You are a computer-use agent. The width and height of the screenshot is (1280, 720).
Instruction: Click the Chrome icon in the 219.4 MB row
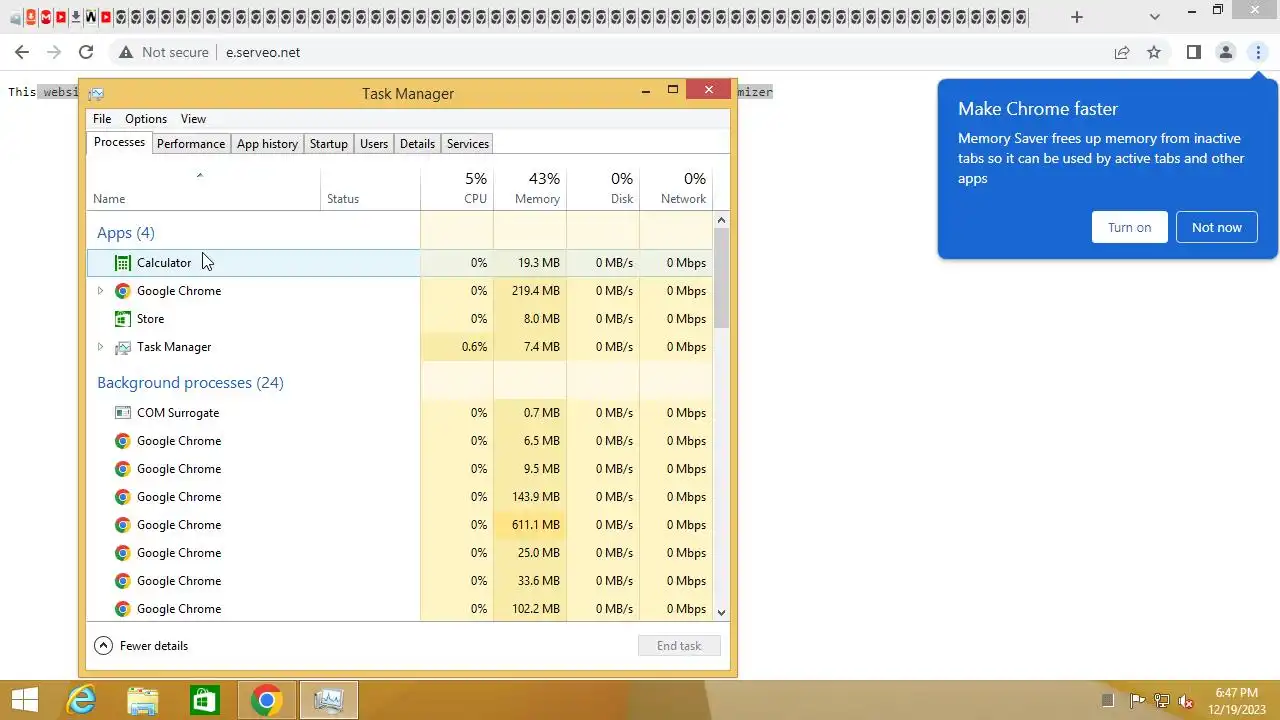click(x=122, y=291)
